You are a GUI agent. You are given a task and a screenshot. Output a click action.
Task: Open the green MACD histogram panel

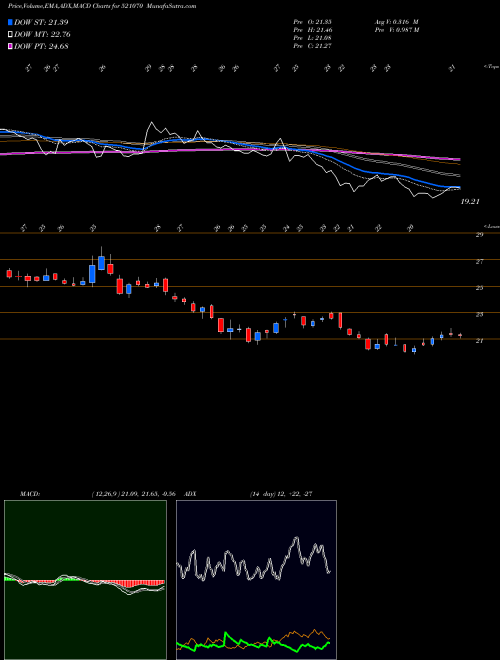point(85,580)
